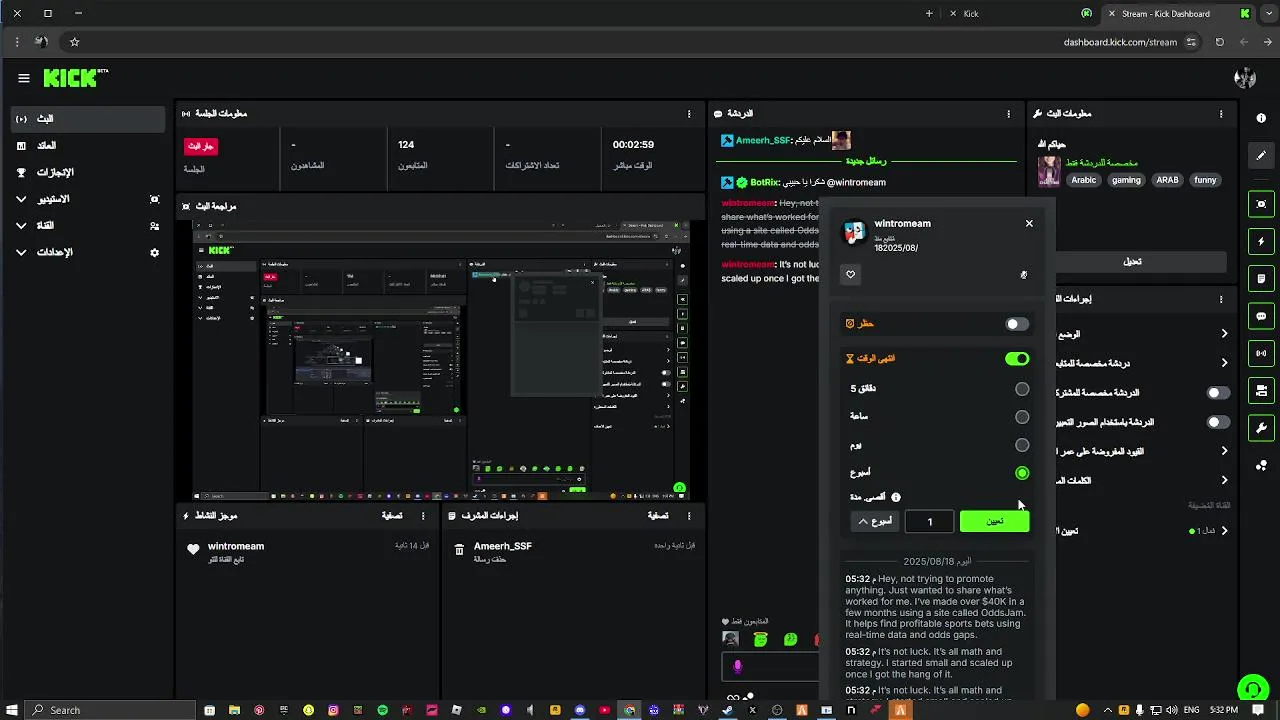Click the heart follow icon in the wintromeam popup
The image size is (1280, 720).
pos(851,275)
